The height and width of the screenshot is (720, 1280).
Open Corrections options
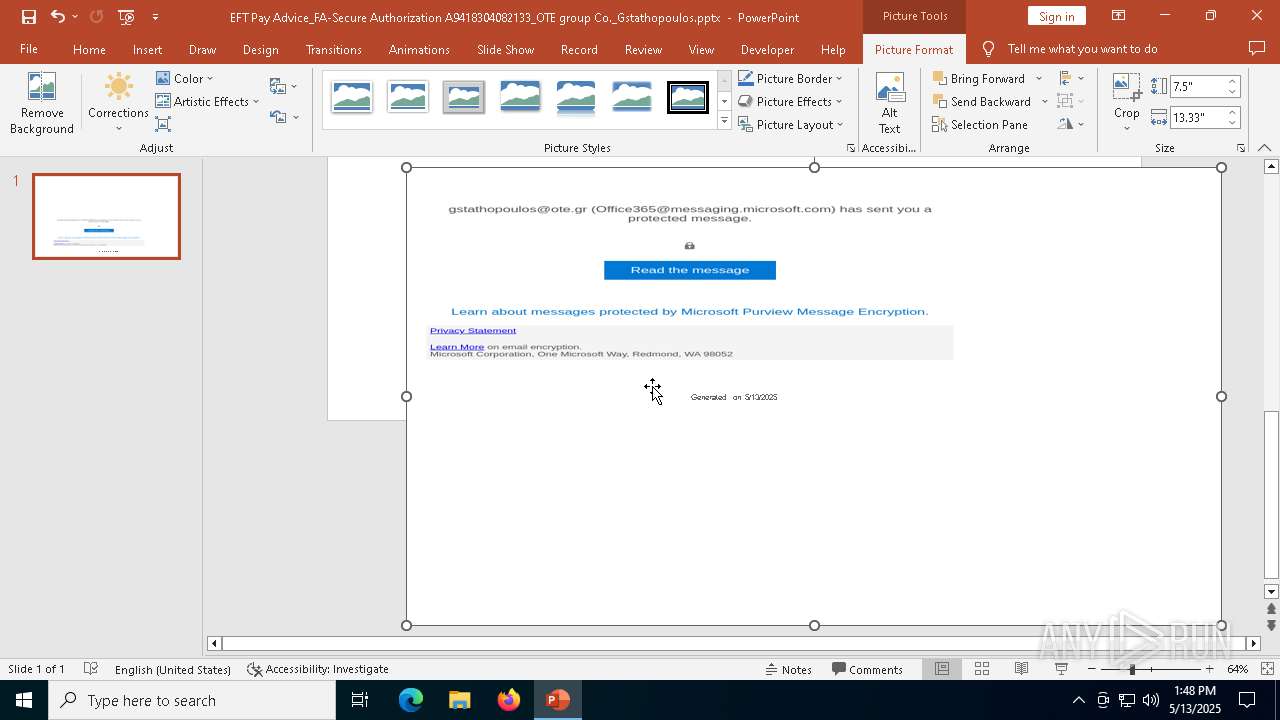click(118, 103)
